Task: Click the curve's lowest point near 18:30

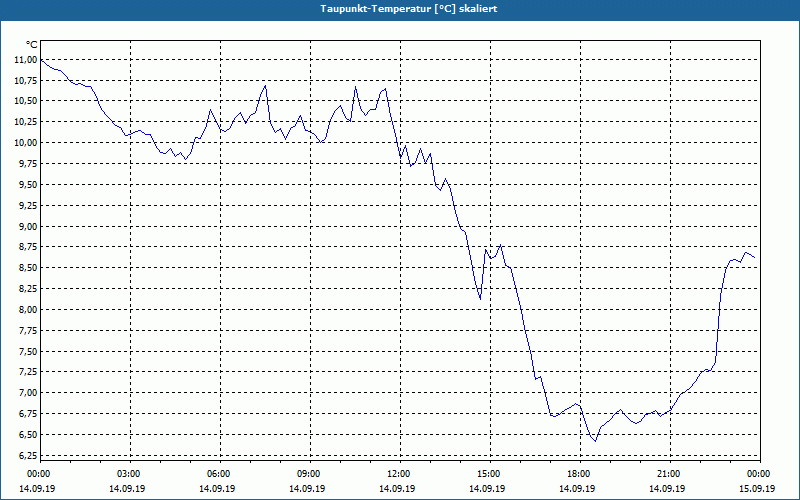Action: pos(595,441)
